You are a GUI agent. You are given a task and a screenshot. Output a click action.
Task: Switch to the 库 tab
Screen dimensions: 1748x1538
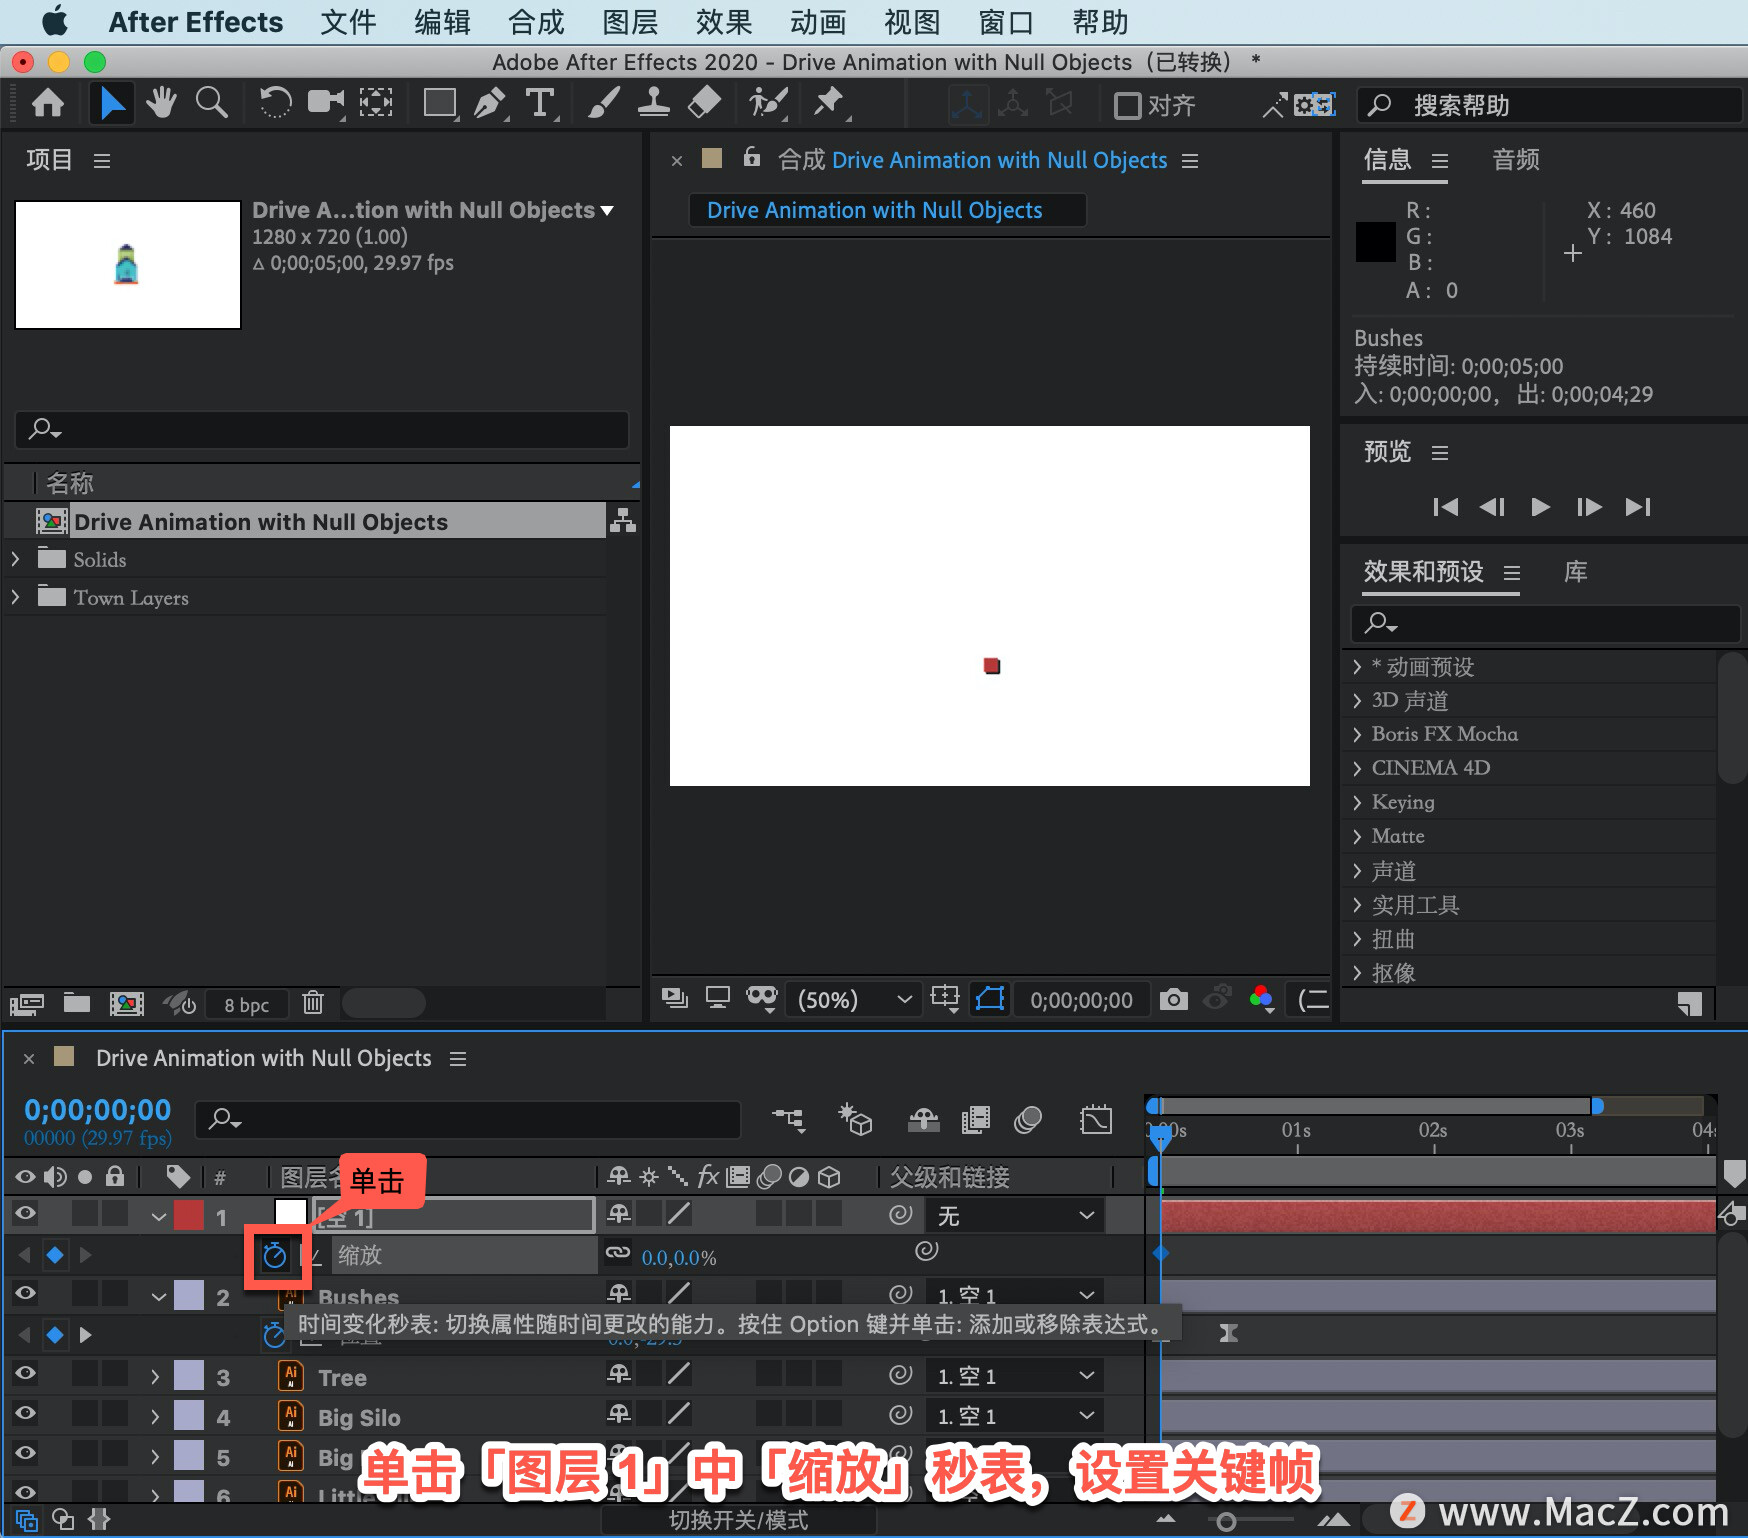[x=1576, y=572]
